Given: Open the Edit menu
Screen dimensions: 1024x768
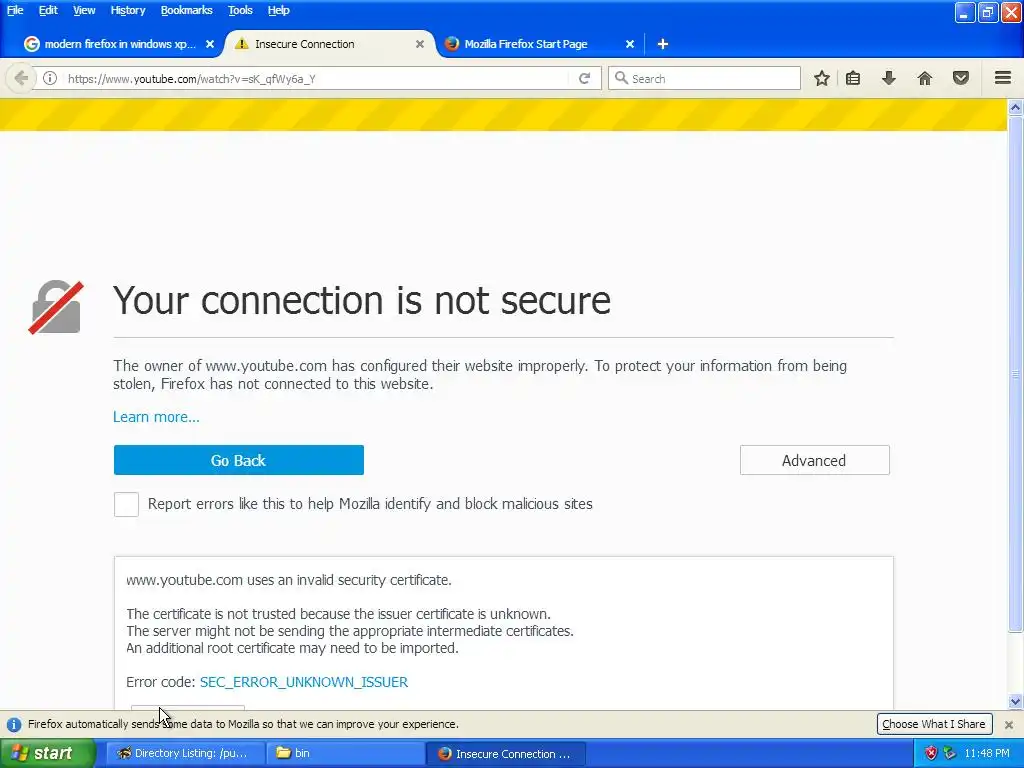Looking at the screenshot, I should pos(48,10).
